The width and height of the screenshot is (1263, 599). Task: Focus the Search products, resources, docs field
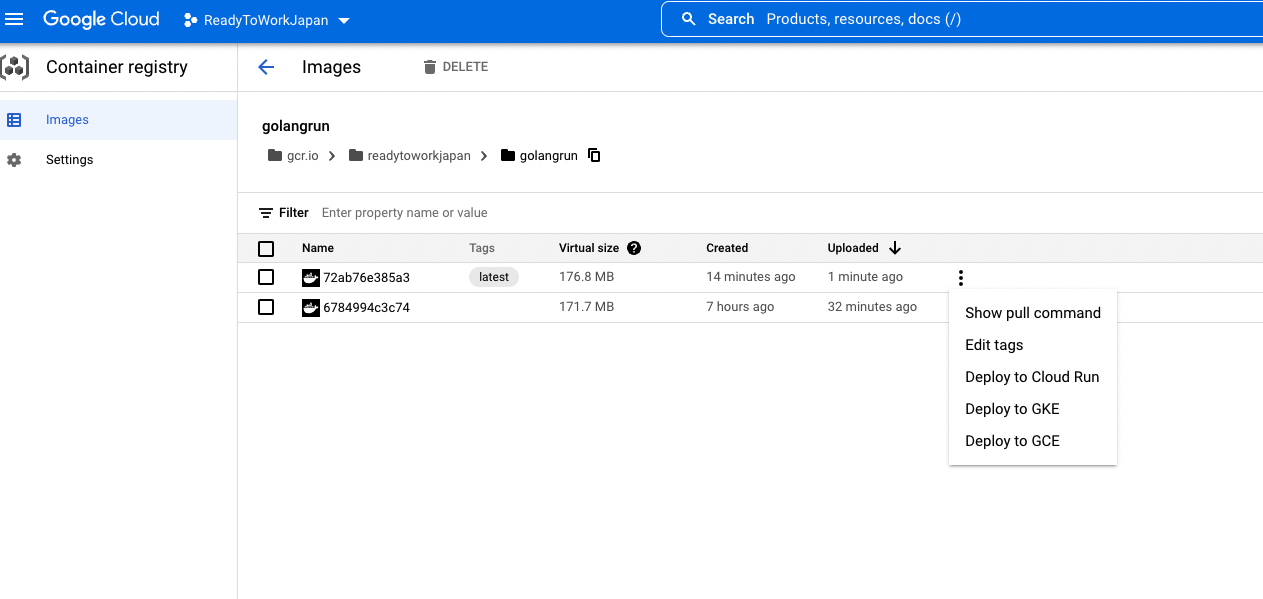(x=961, y=19)
